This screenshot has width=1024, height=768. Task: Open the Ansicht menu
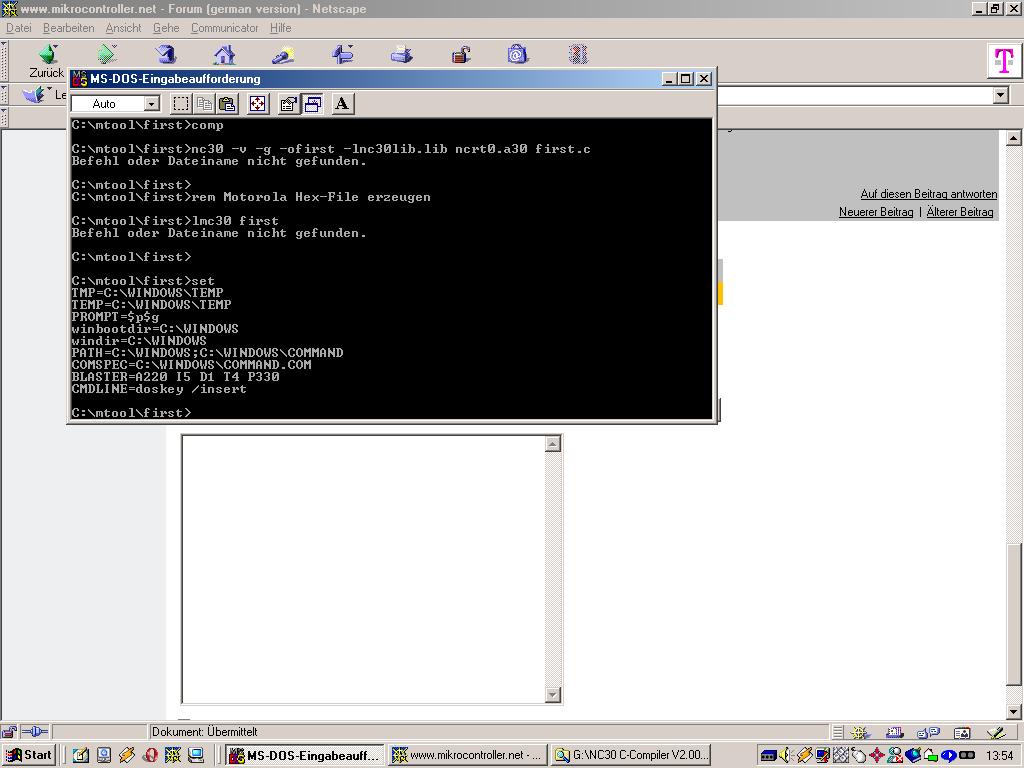(123, 28)
